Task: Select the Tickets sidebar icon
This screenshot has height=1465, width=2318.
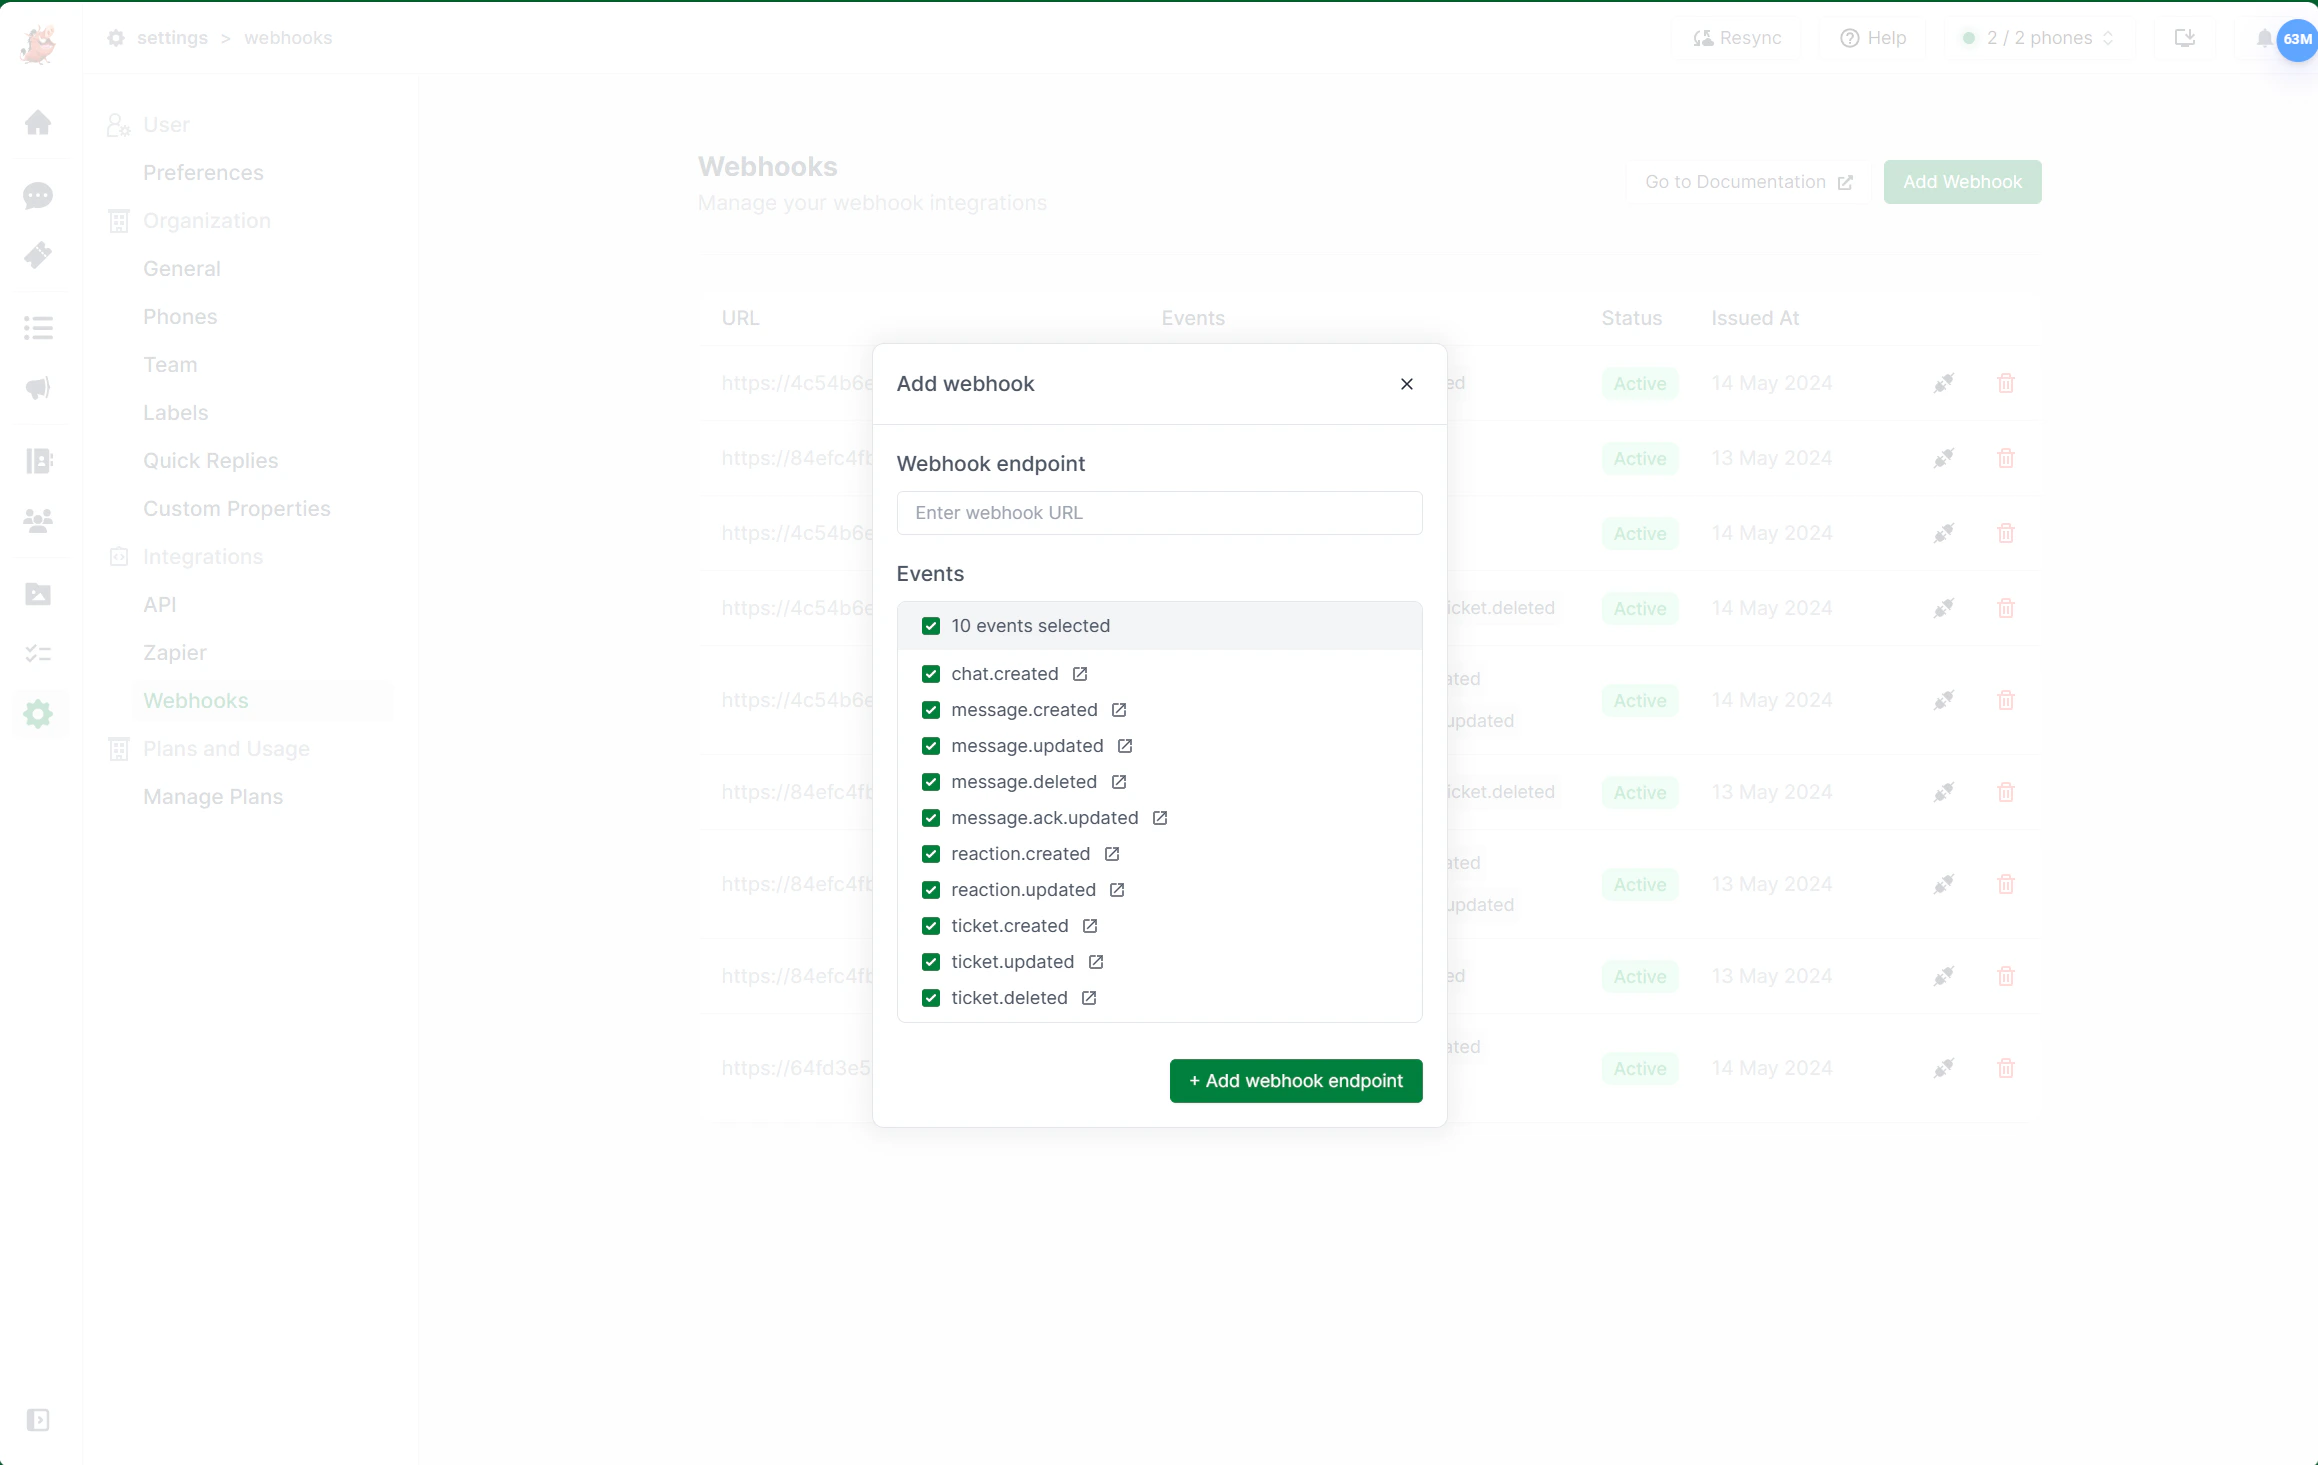Action: [x=38, y=255]
